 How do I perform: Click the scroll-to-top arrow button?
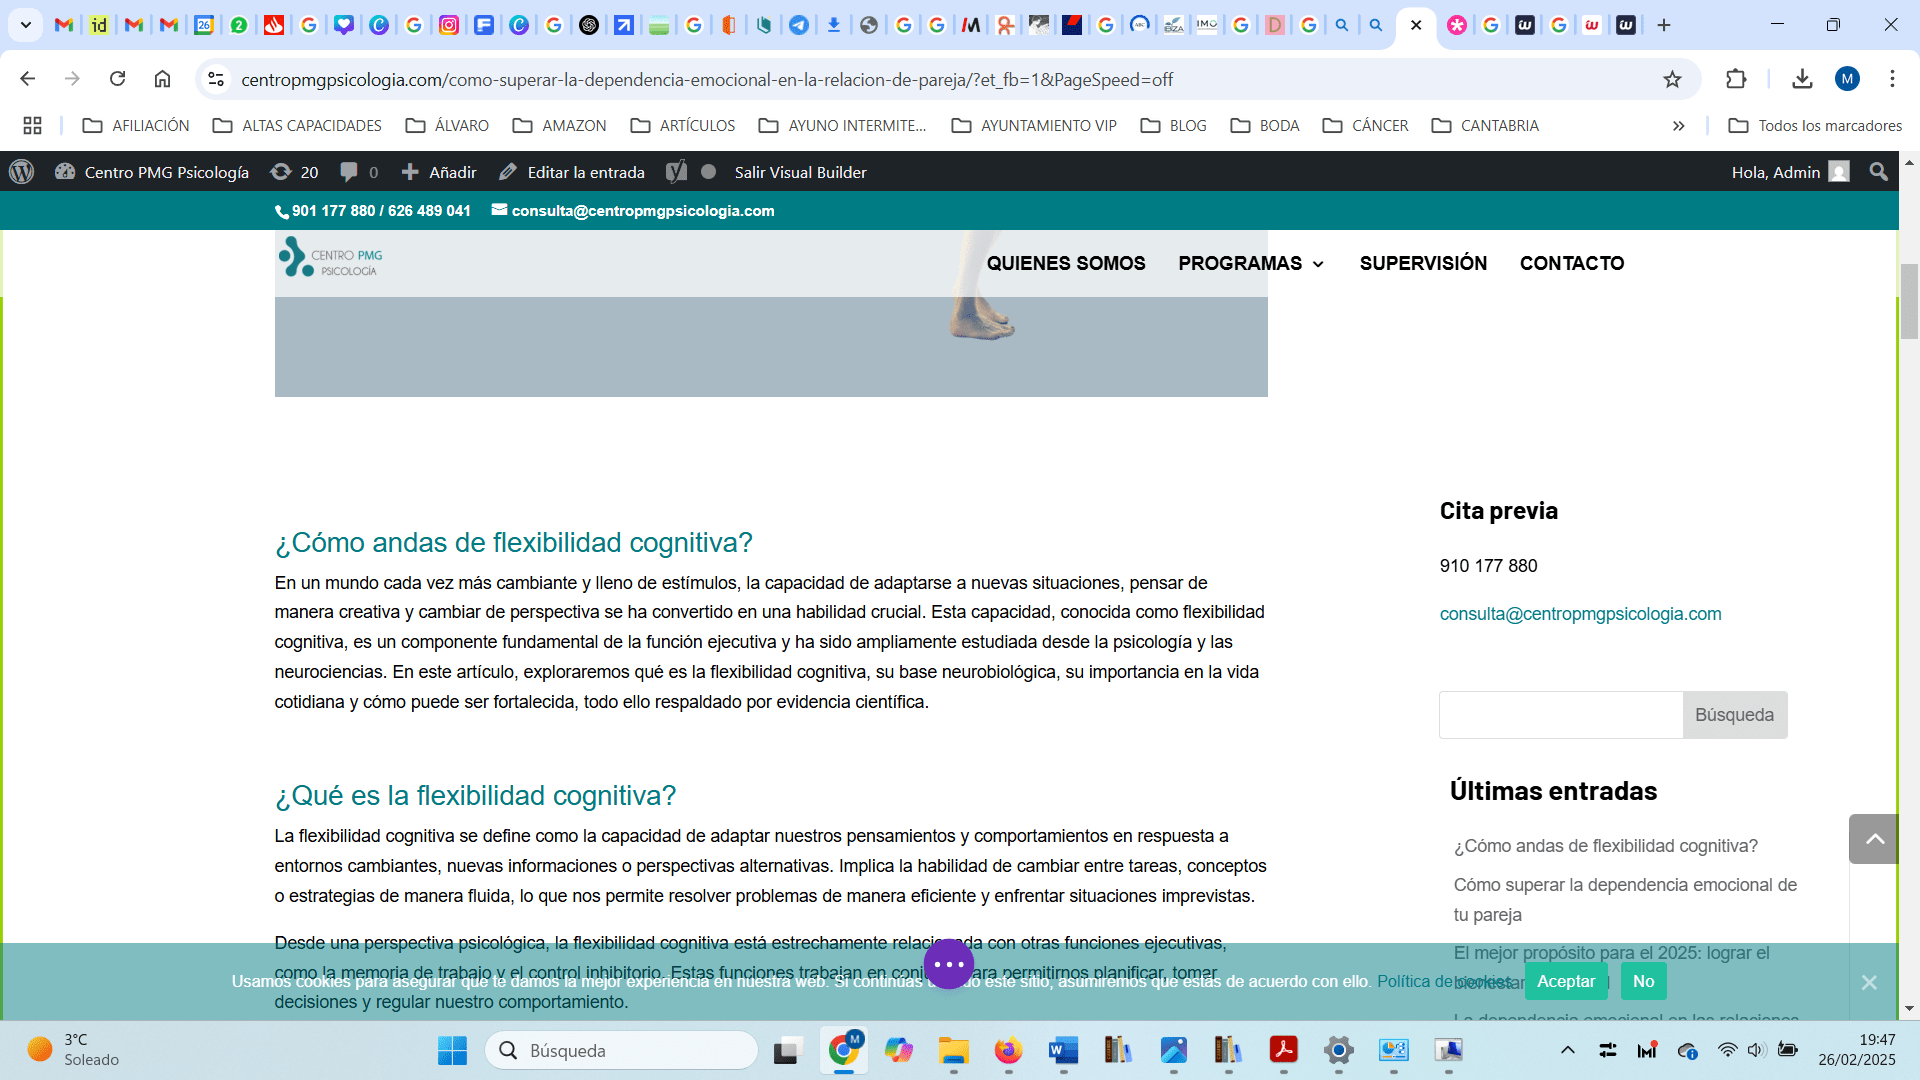[x=1874, y=839]
